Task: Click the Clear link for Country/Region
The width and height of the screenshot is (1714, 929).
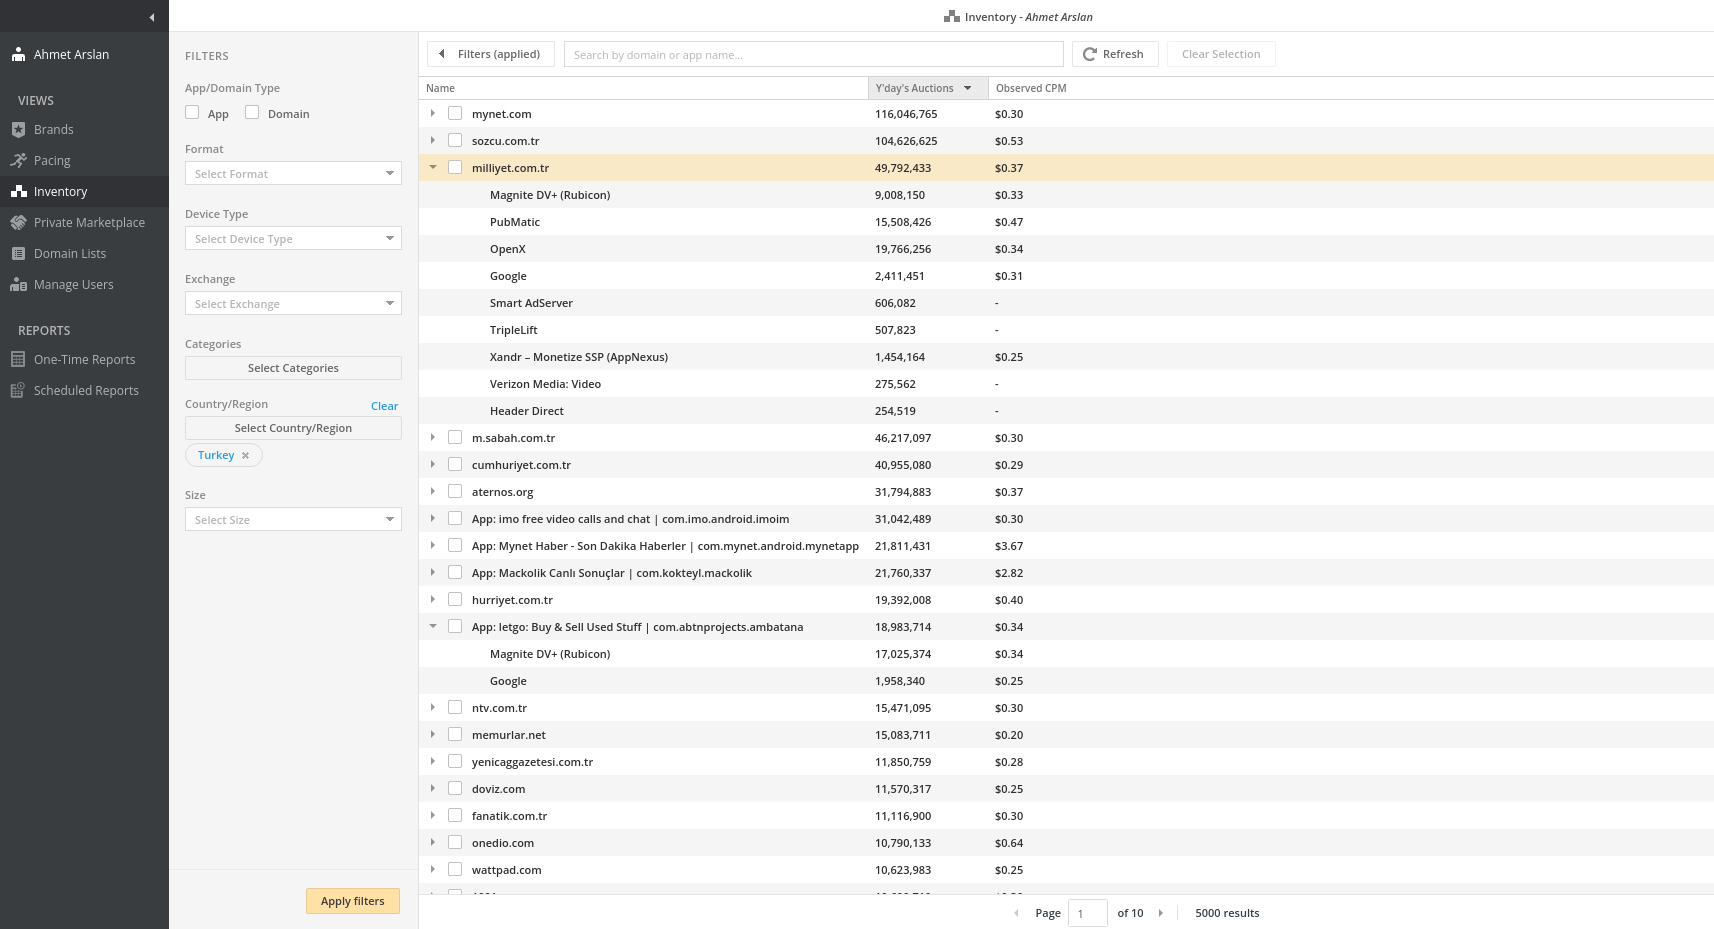Action: 384,406
